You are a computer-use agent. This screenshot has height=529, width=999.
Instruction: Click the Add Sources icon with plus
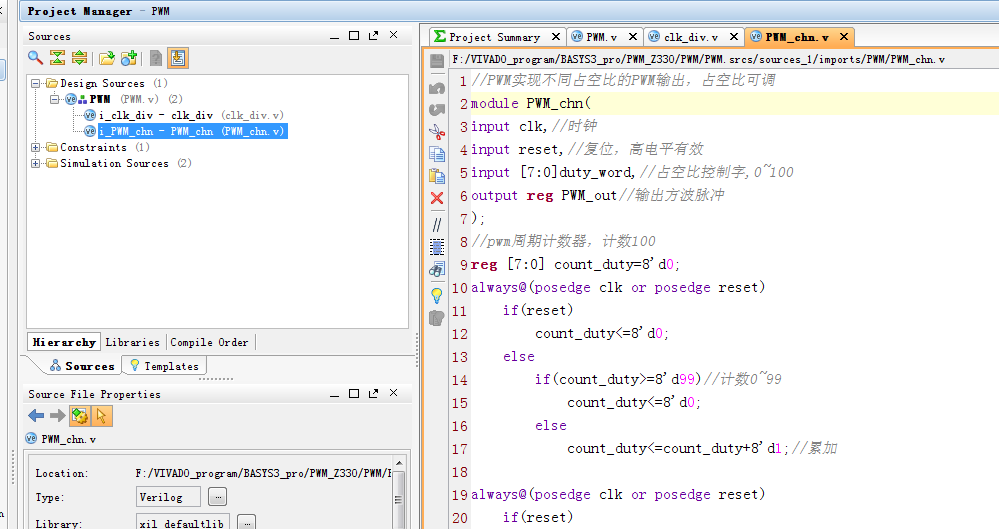coord(129,58)
